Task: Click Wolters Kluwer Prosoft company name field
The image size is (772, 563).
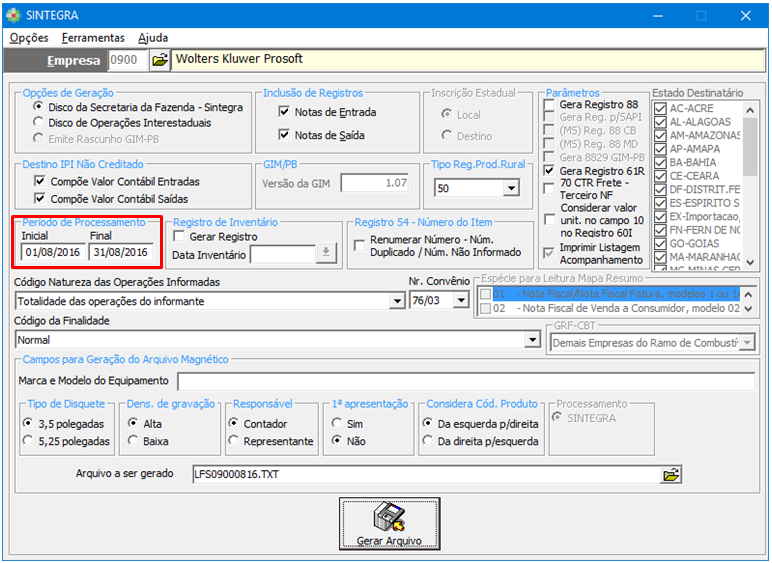Action: tap(468, 60)
